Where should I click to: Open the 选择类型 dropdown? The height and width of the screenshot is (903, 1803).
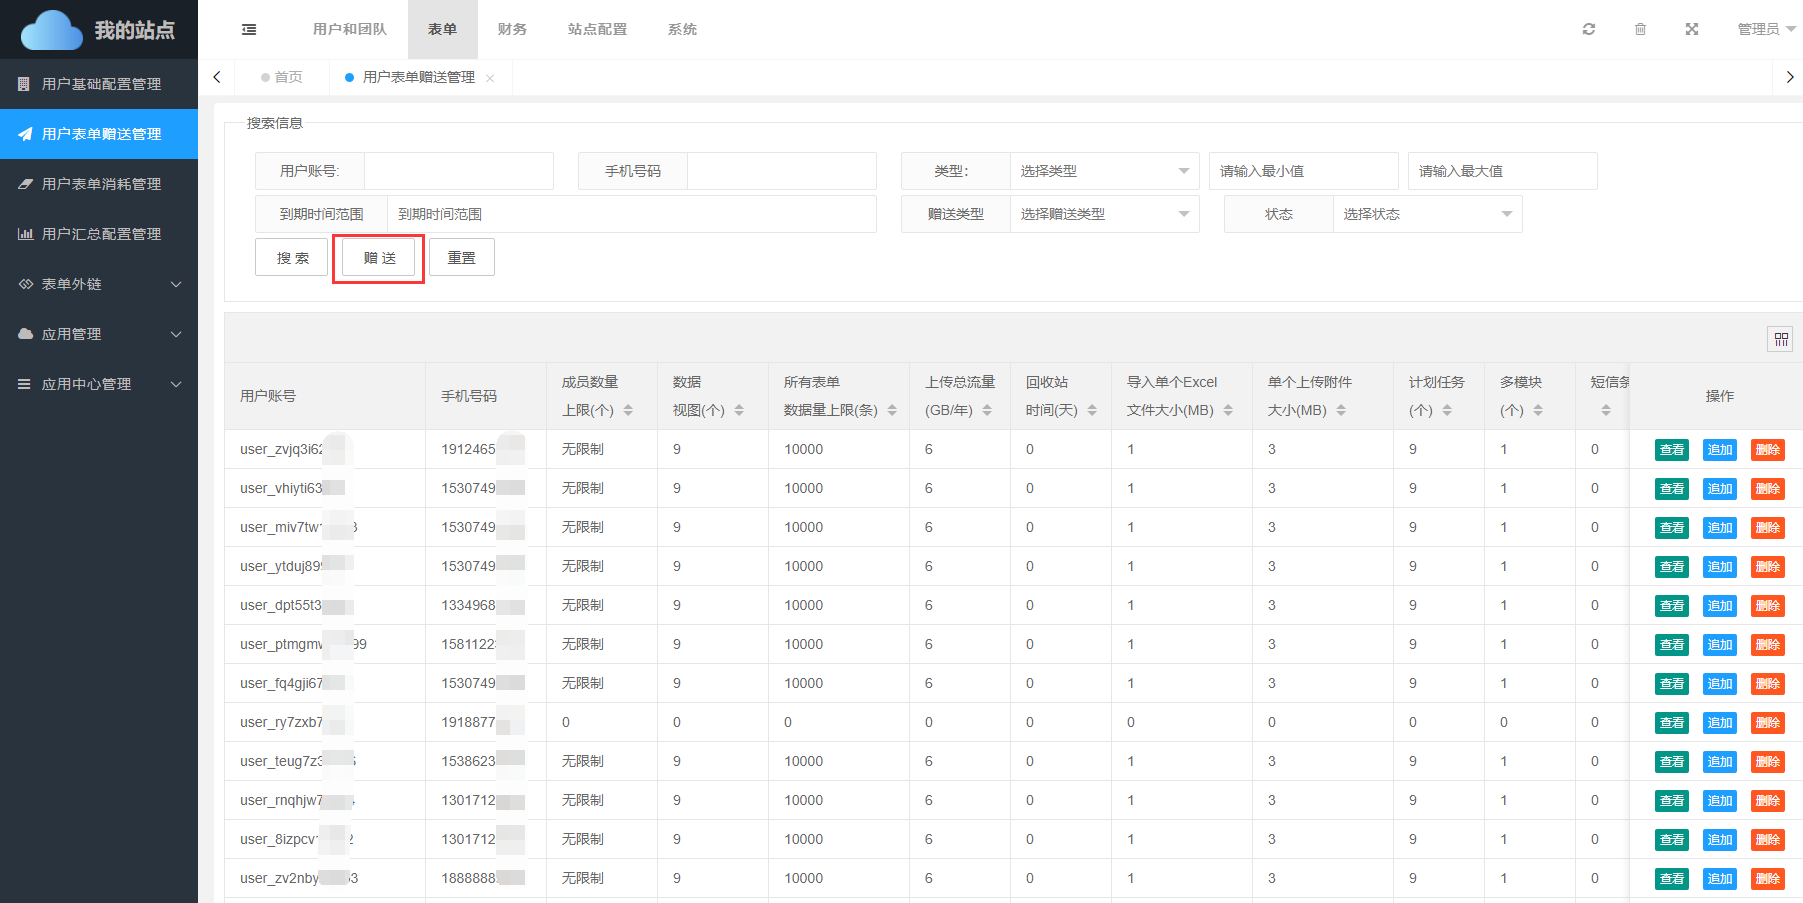[x=1104, y=171]
